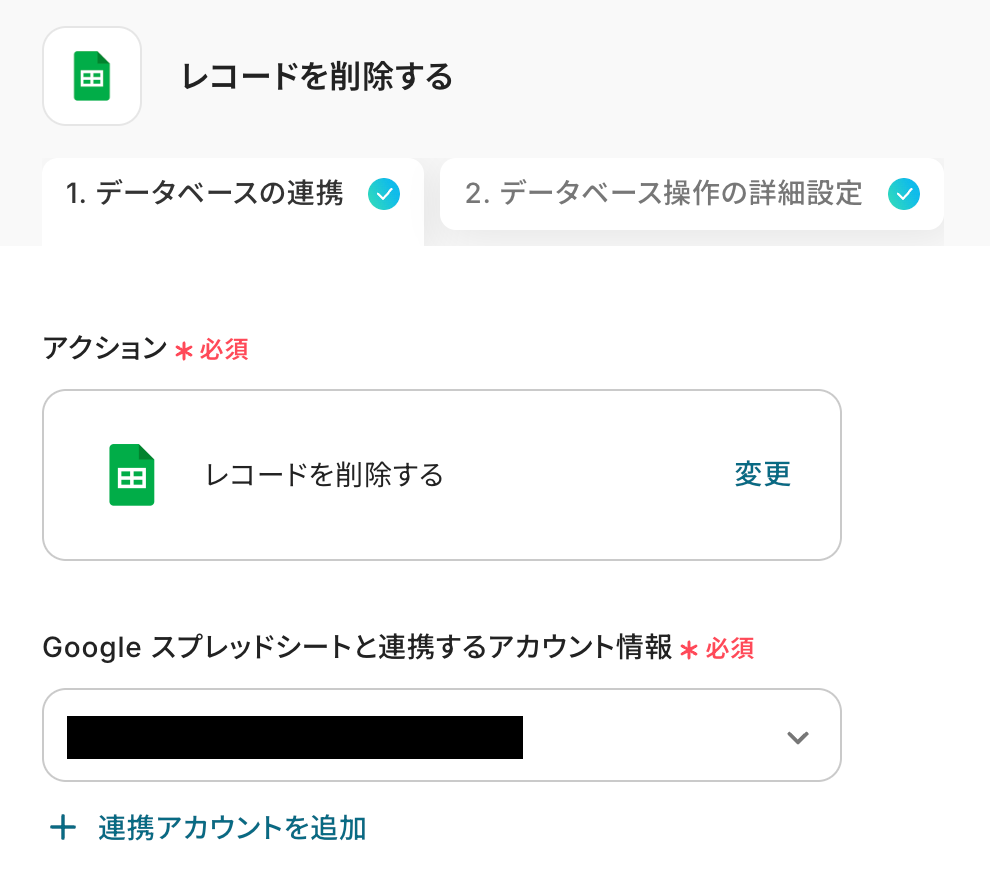The image size is (990, 884).
Task: Click the アクション field label
Action: click(x=105, y=349)
